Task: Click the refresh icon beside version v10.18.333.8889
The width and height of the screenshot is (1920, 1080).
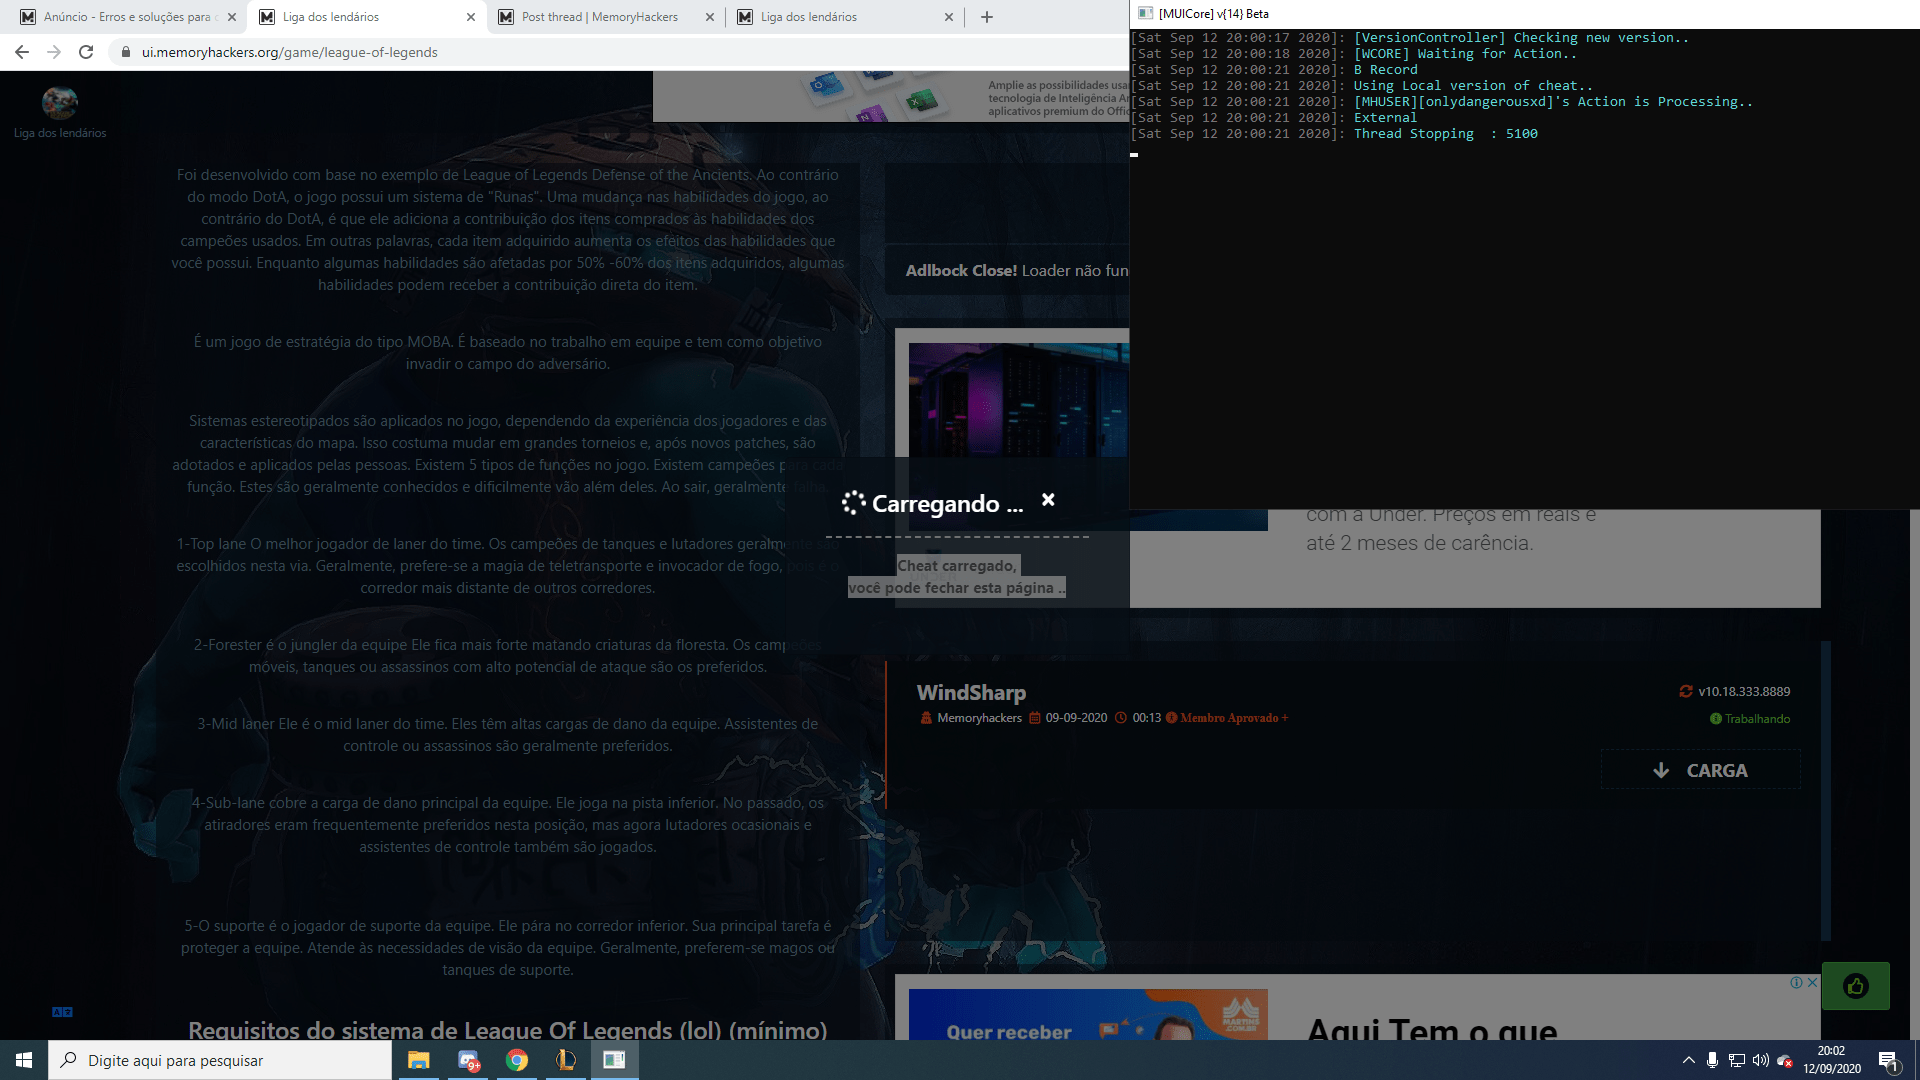Action: pyautogui.click(x=1686, y=691)
